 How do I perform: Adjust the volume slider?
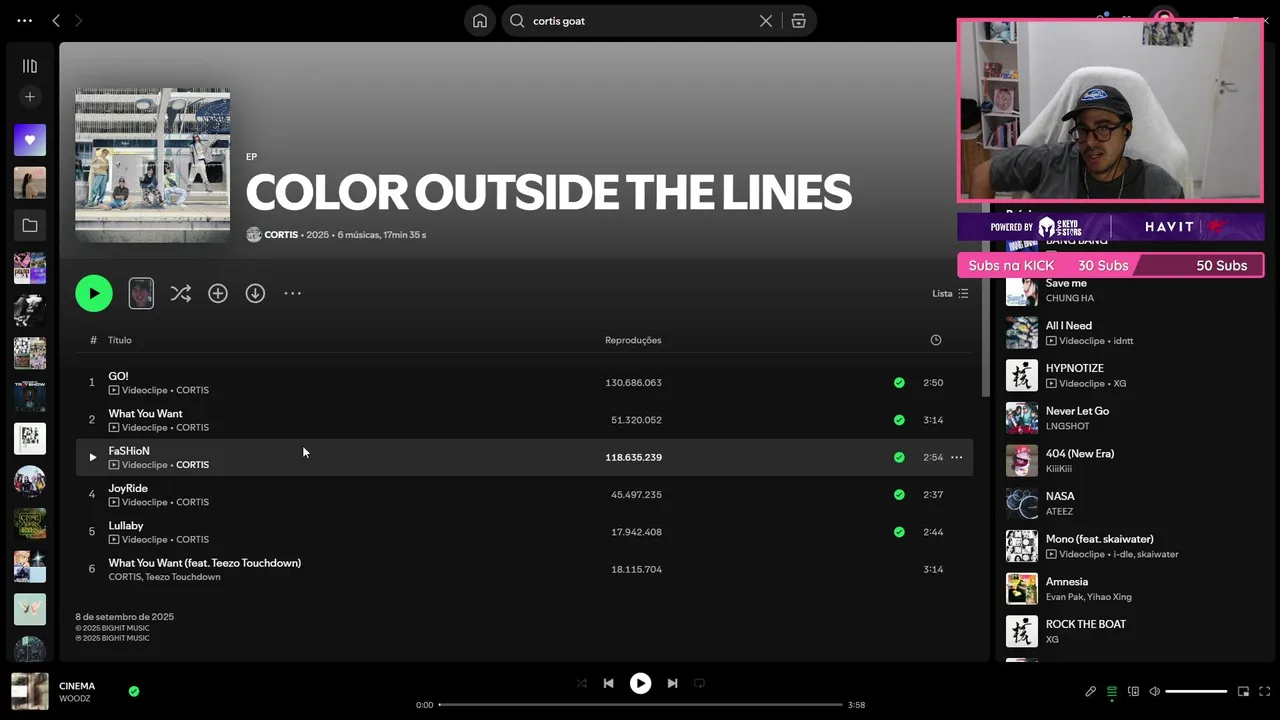pyautogui.click(x=1196, y=691)
